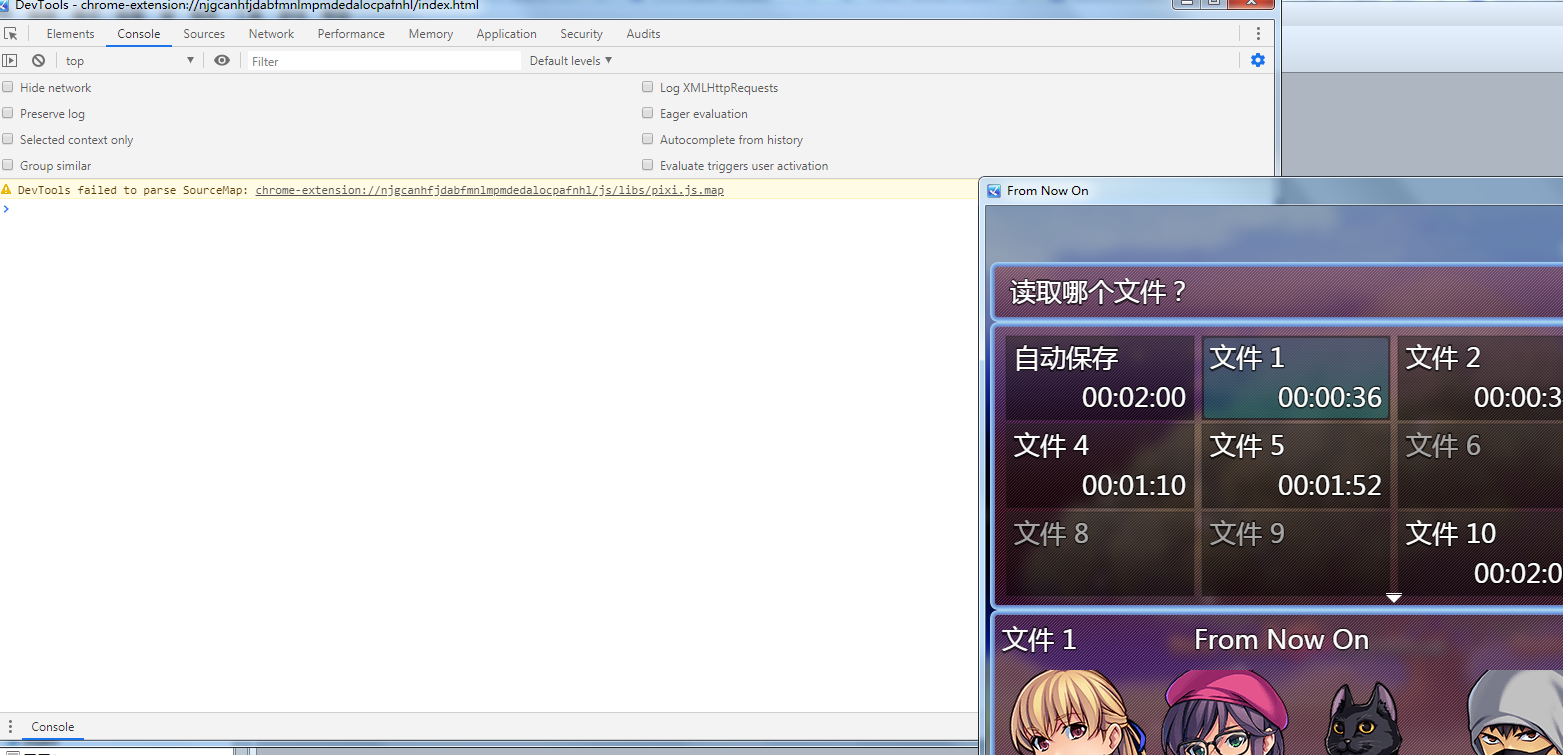Select empty save slot 文件 9
Screen dimensions: 1563x755
pyautogui.click(x=1295, y=554)
